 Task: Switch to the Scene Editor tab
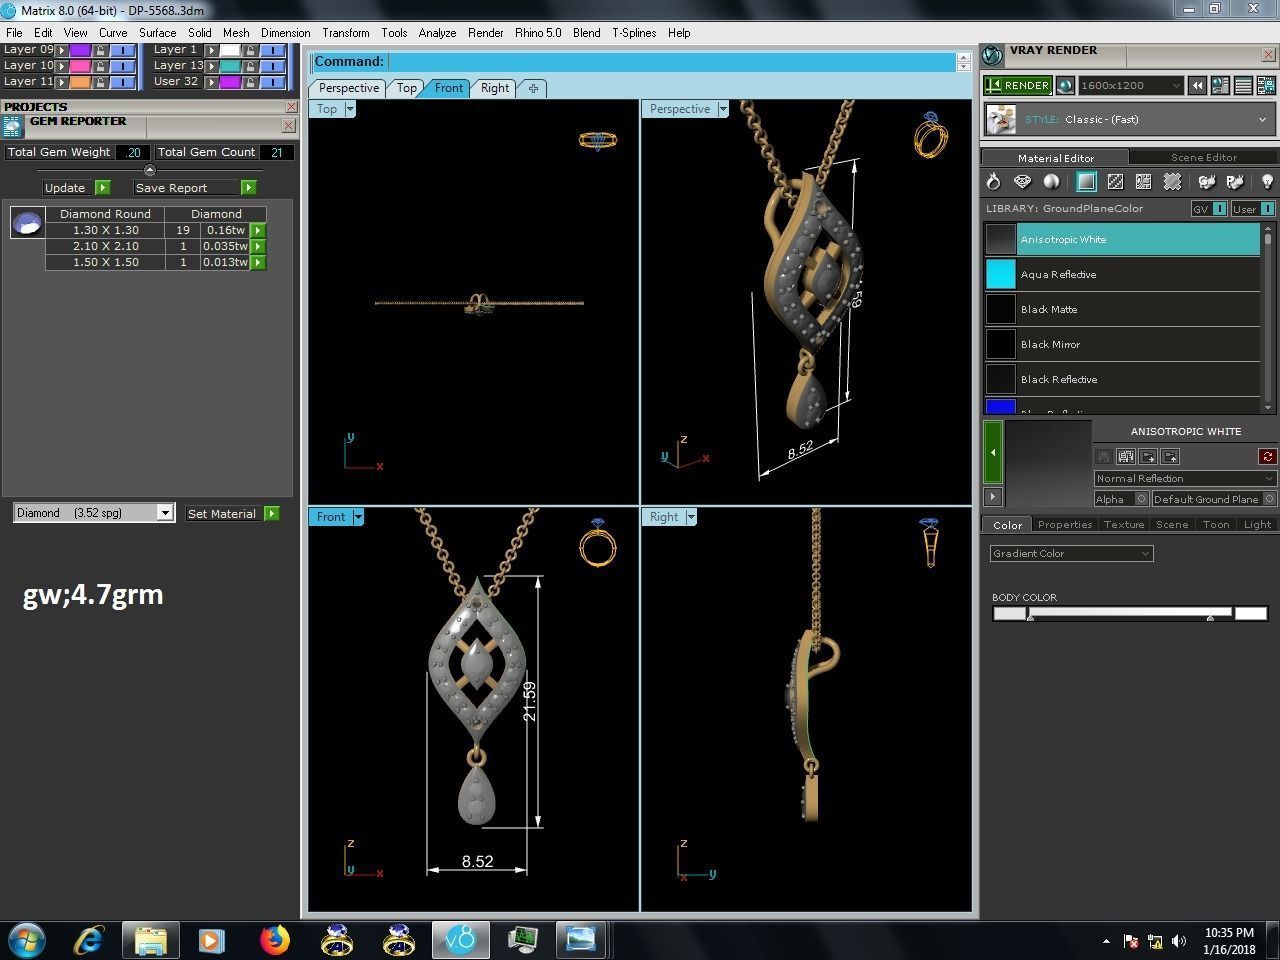click(1204, 157)
